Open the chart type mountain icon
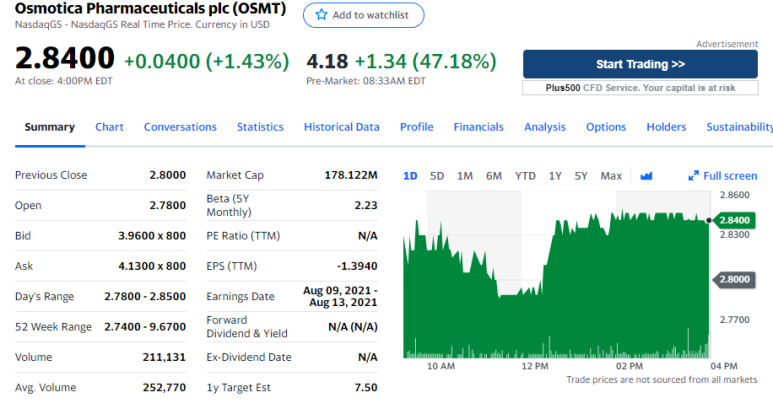Screen dimensions: 773x414 (646, 176)
